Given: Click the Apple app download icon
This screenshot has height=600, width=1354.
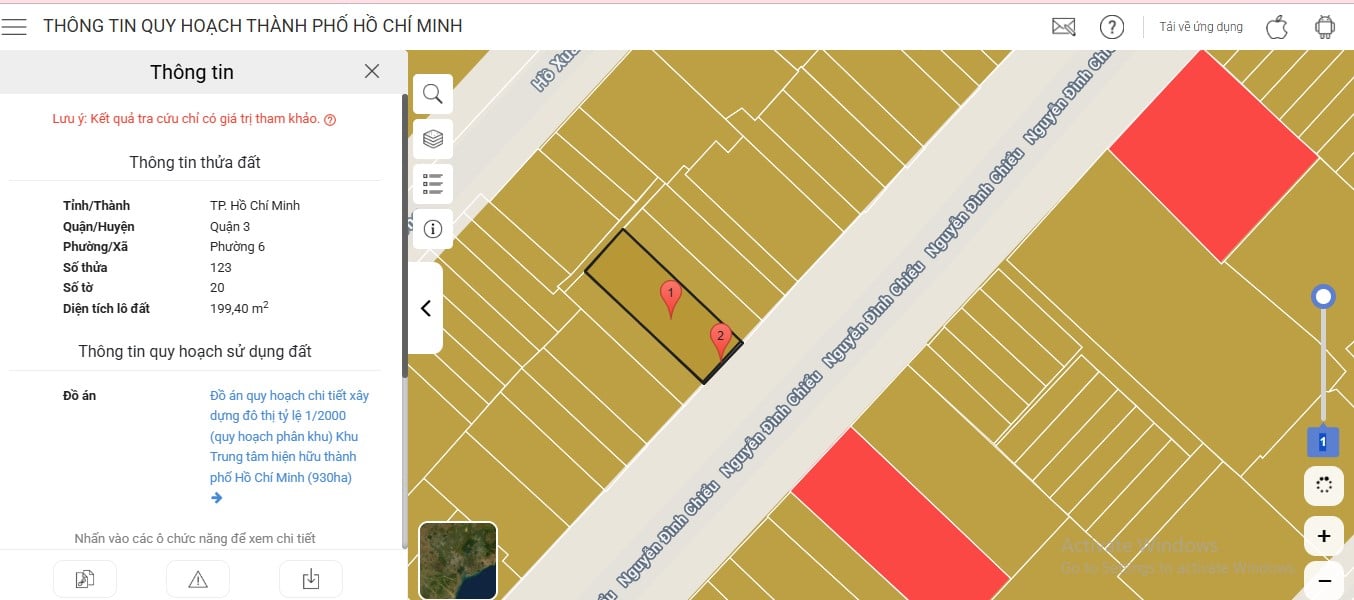Looking at the screenshot, I should click(x=1277, y=27).
